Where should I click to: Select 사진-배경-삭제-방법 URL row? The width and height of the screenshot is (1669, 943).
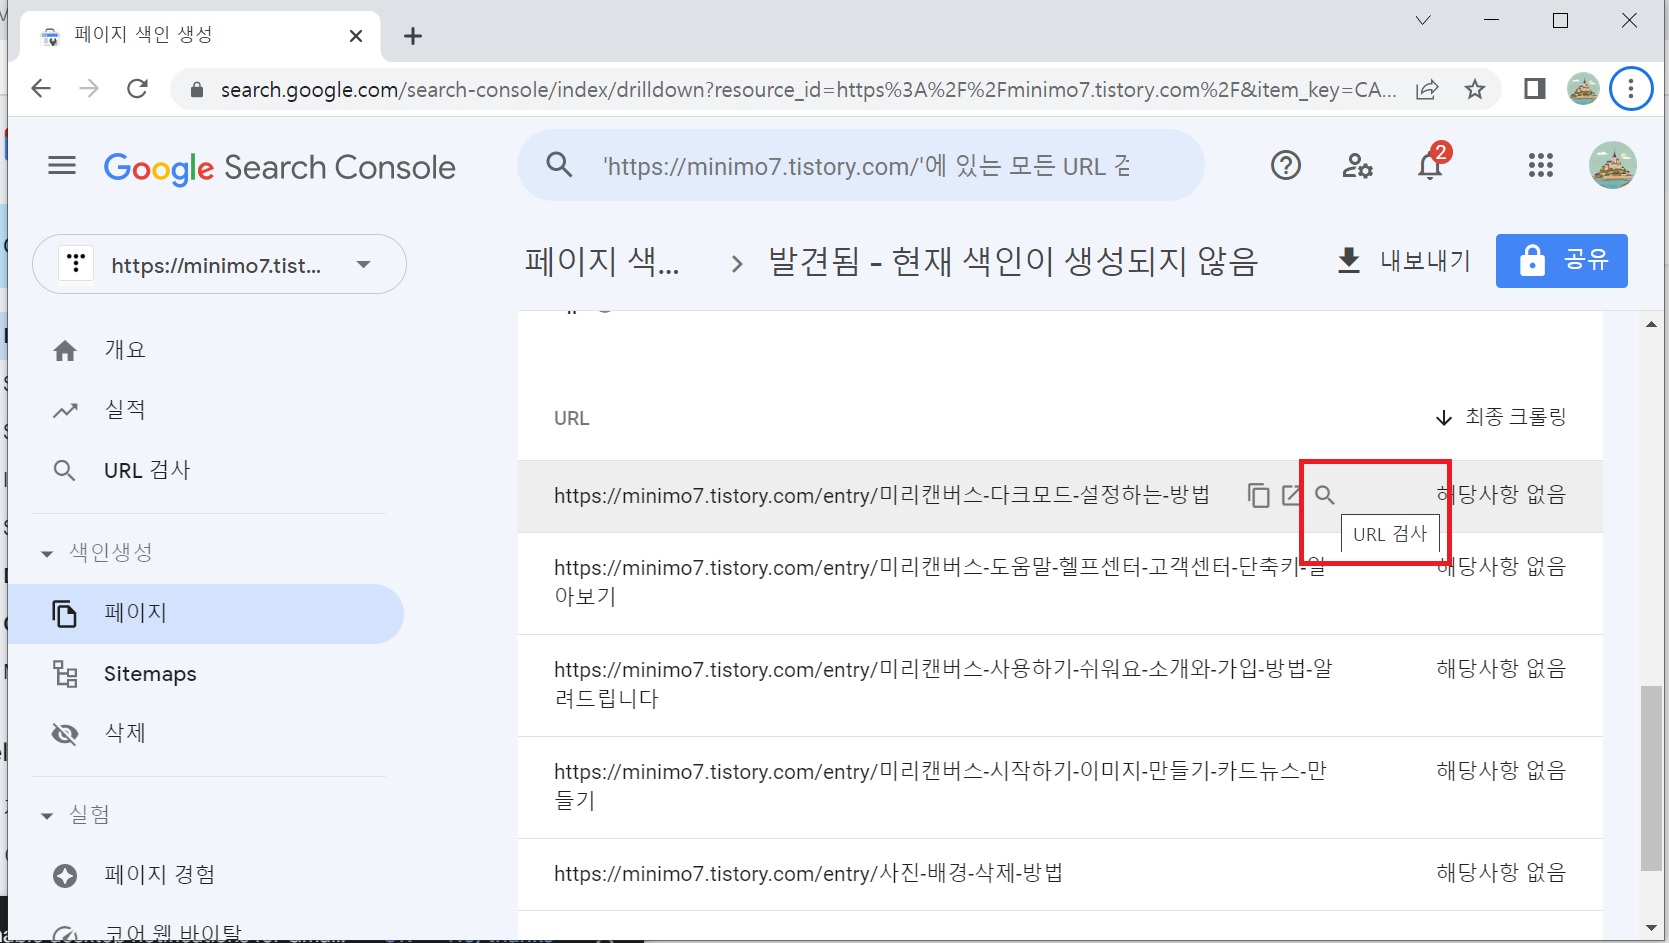coord(1060,874)
